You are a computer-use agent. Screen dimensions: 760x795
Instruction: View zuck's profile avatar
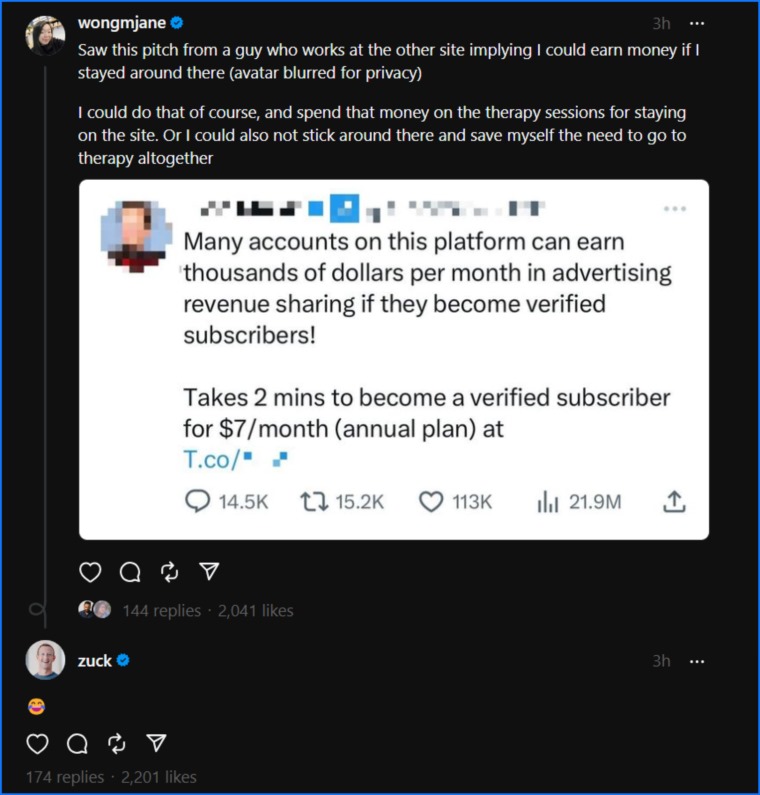click(x=45, y=660)
